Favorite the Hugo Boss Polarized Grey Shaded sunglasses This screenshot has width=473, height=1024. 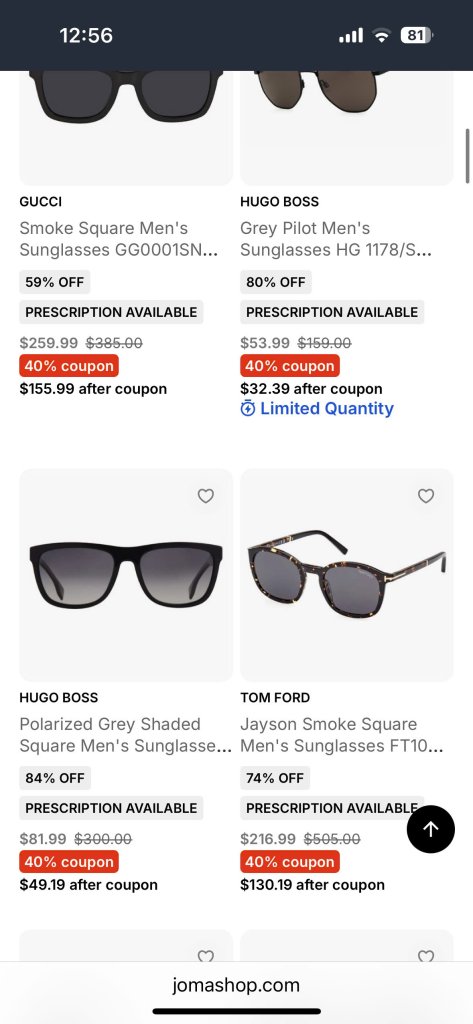(206, 496)
